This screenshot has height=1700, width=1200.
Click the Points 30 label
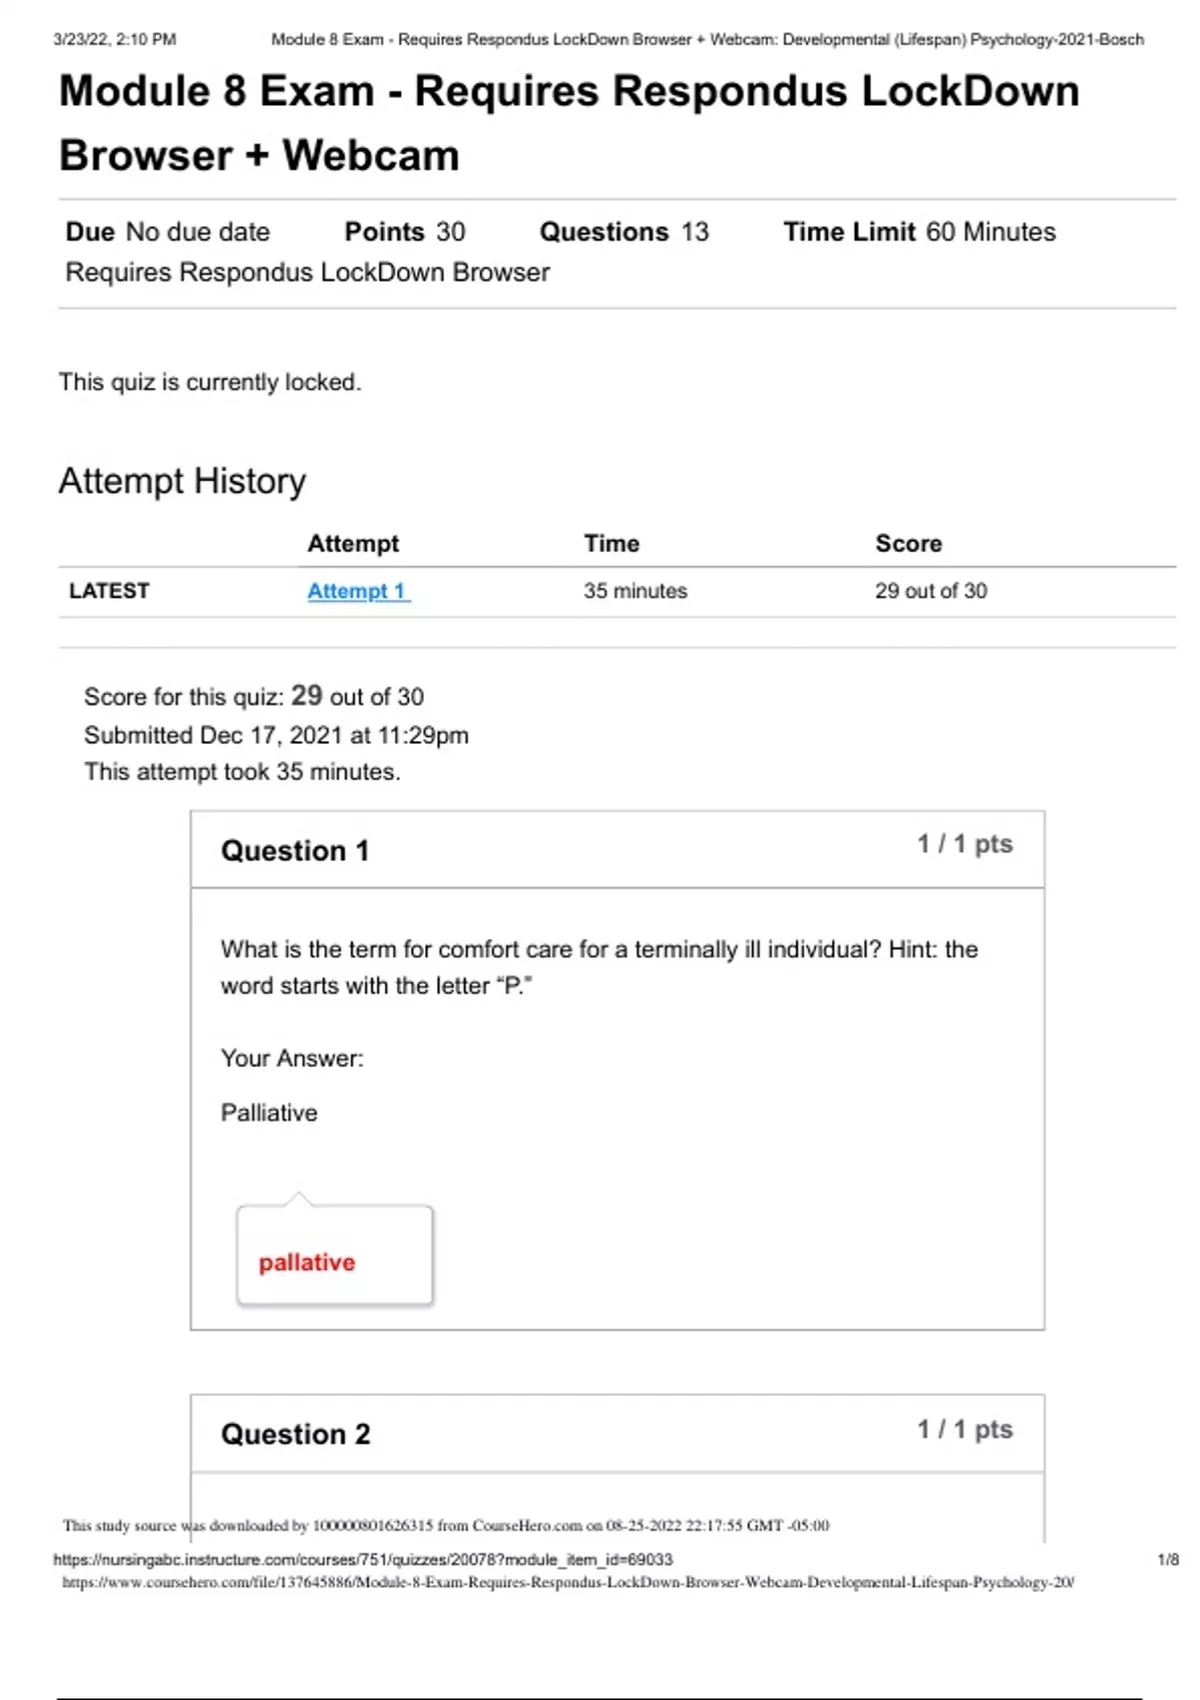pyautogui.click(x=404, y=232)
